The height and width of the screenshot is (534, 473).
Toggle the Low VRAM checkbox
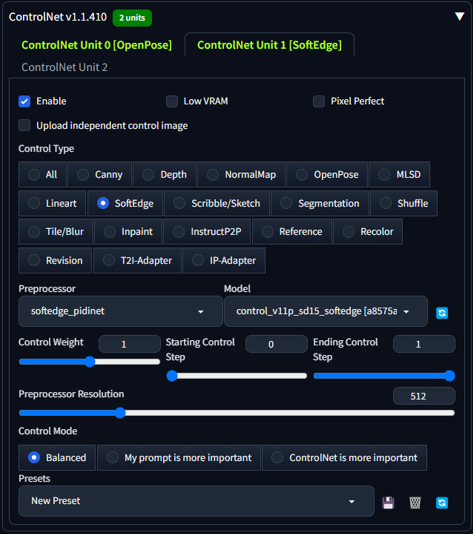click(172, 101)
